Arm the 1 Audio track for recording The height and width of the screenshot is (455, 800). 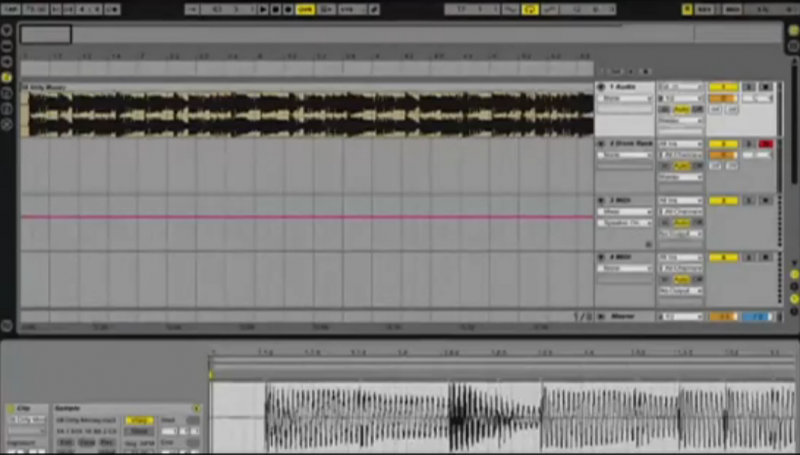click(x=765, y=87)
